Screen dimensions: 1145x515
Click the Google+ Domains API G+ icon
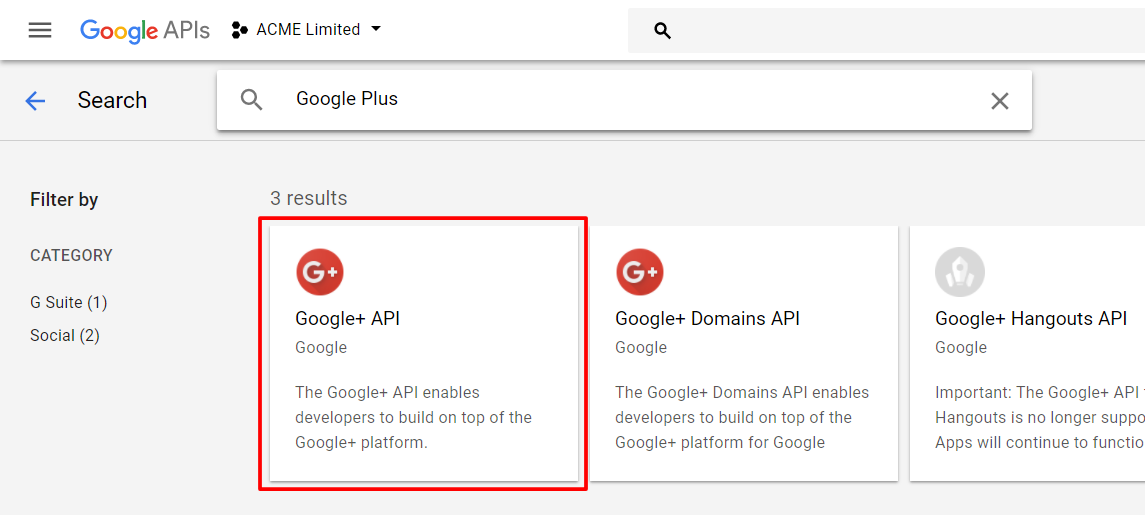click(640, 272)
